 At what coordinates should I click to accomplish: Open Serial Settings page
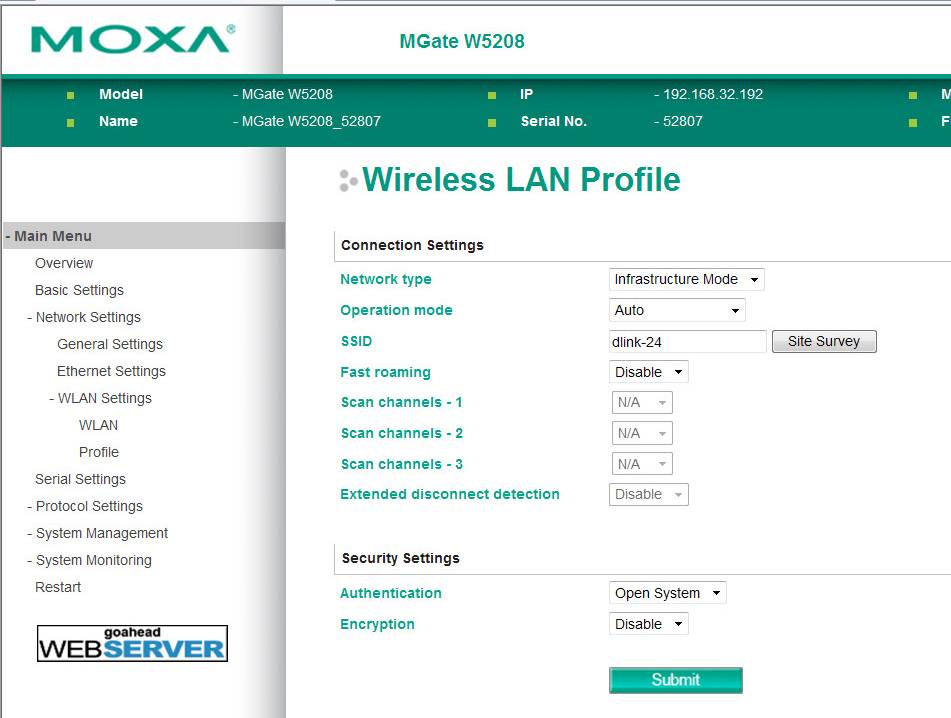click(x=80, y=479)
